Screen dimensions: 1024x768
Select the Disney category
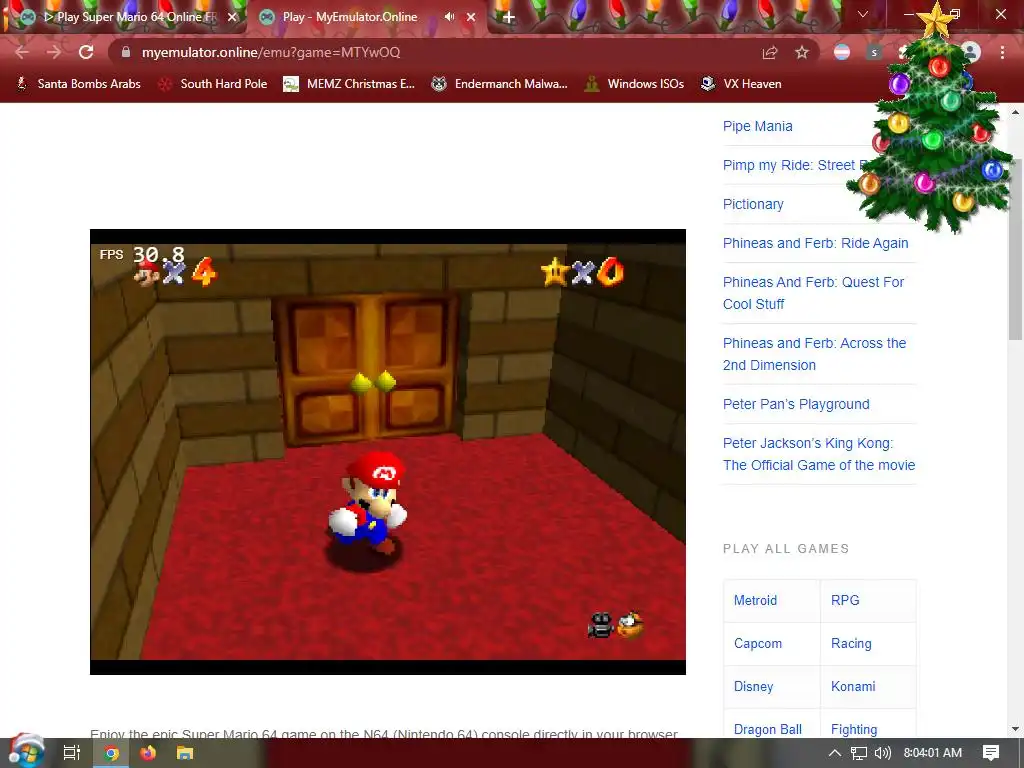pos(754,686)
